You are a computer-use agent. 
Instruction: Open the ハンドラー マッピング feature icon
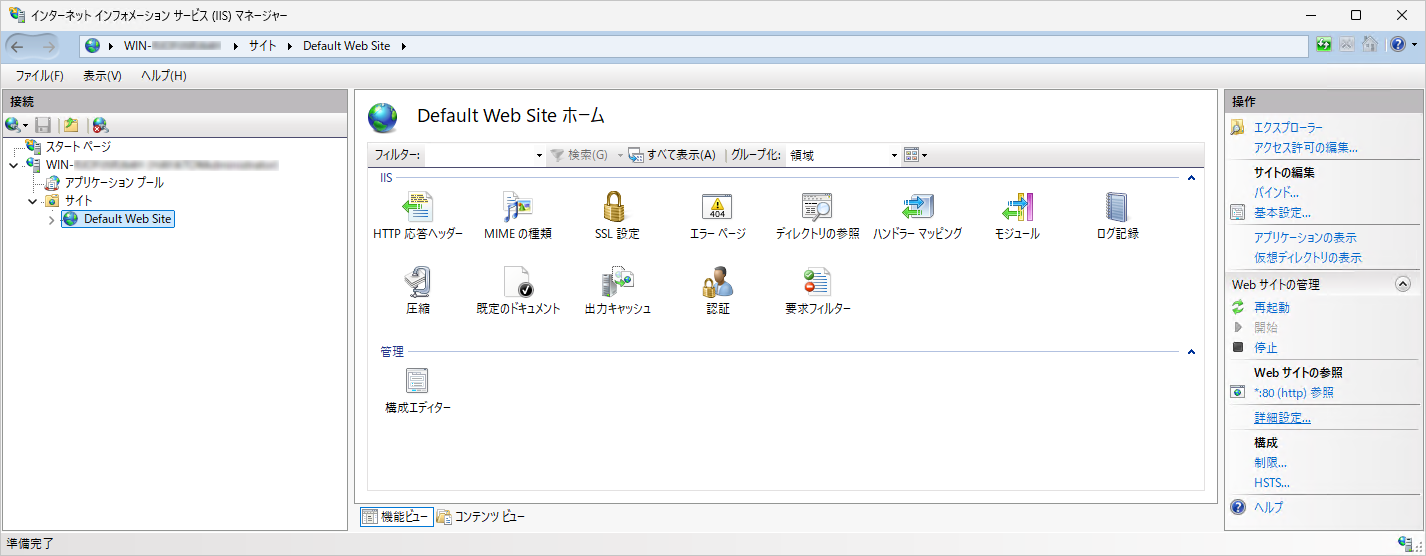click(917, 207)
